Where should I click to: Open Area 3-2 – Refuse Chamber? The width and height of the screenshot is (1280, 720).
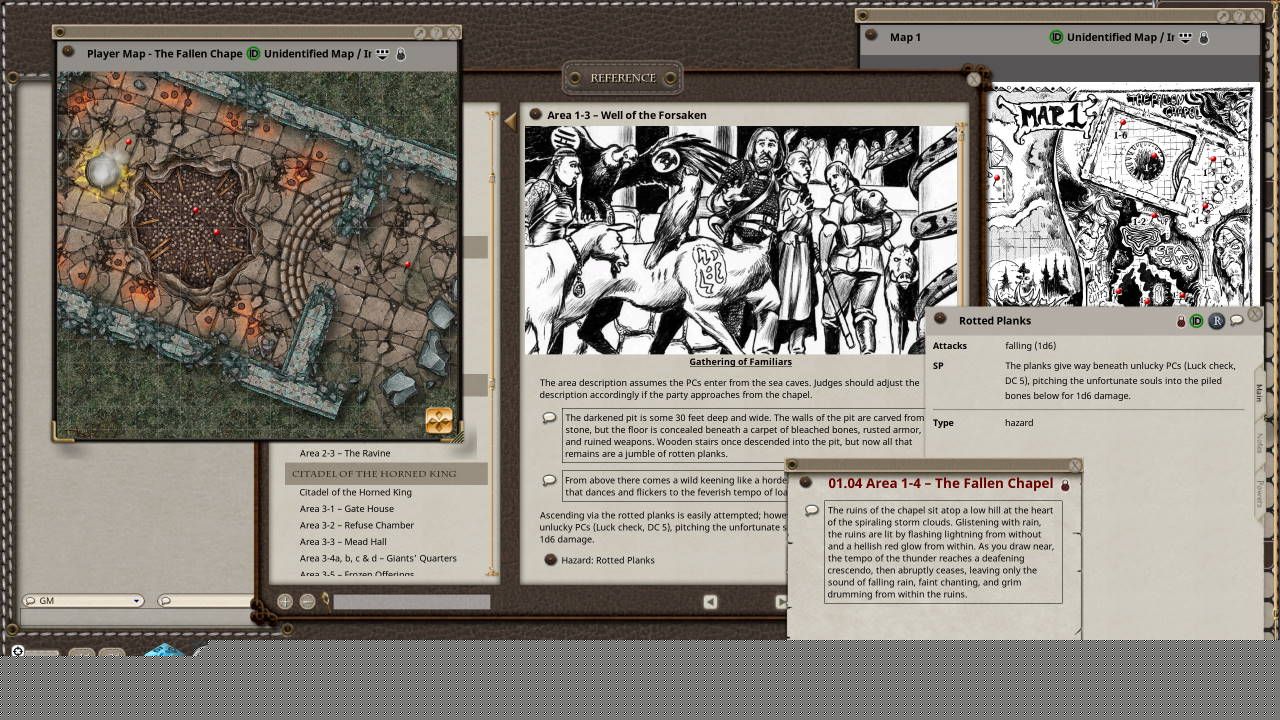pos(357,525)
